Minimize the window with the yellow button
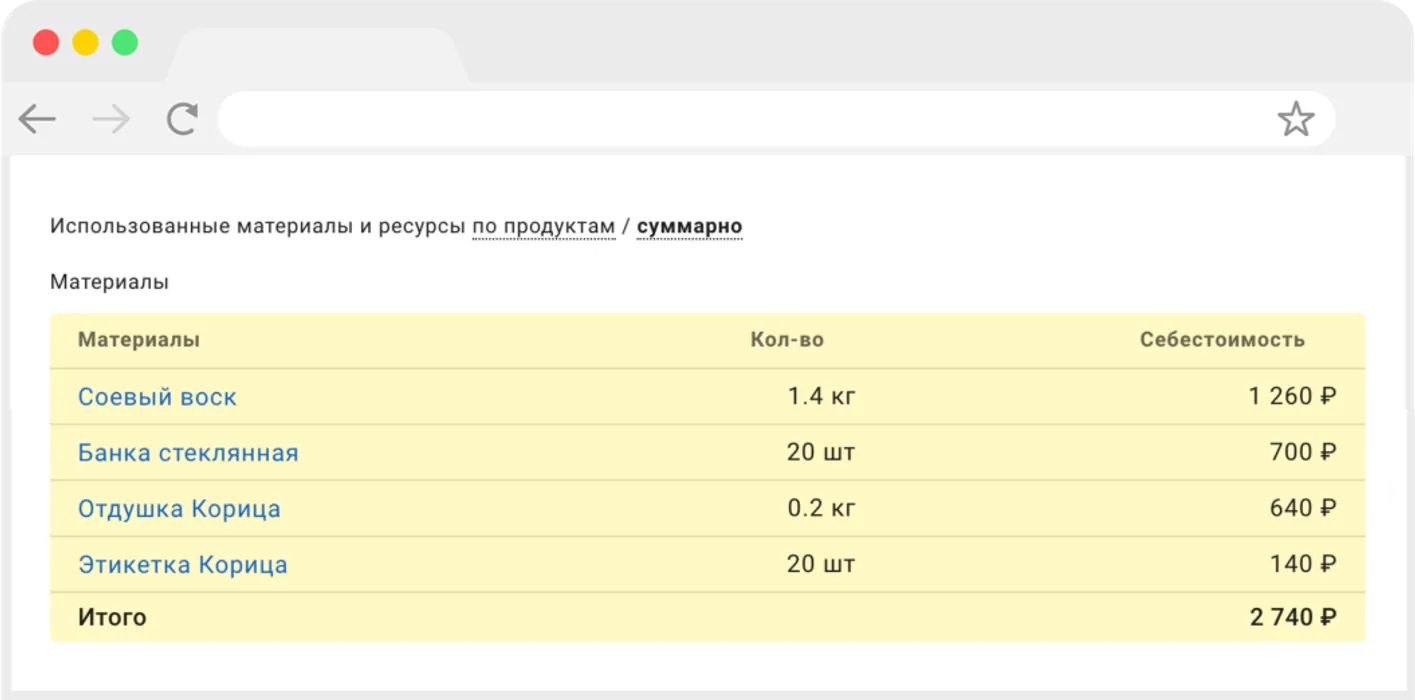The width and height of the screenshot is (1415, 700). tap(85, 42)
